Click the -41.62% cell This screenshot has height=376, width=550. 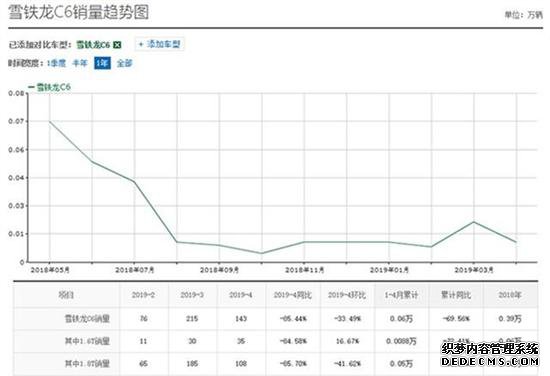[347, 363]
